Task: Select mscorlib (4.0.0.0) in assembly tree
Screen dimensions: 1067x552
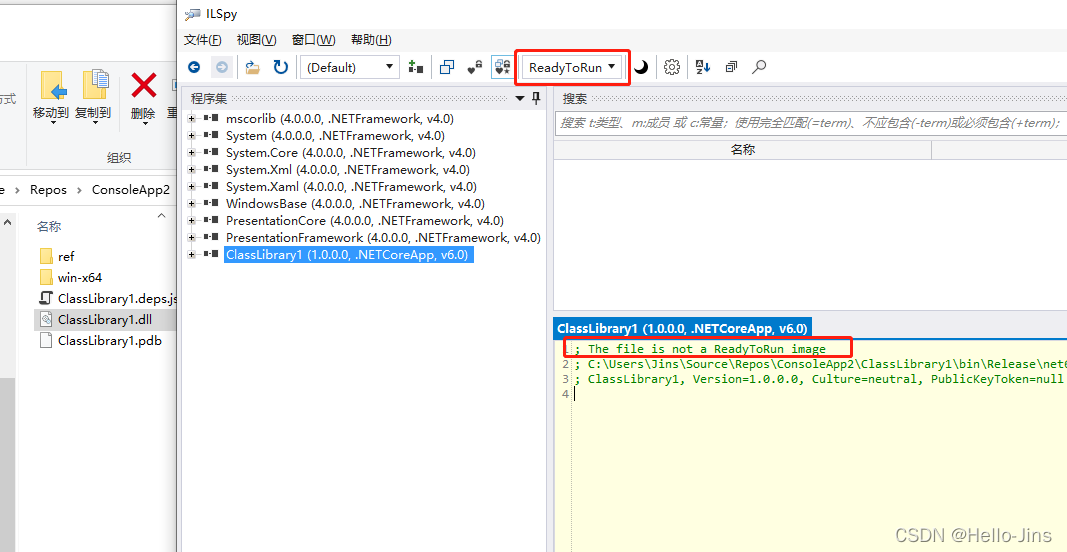Action: coord(340,118)
